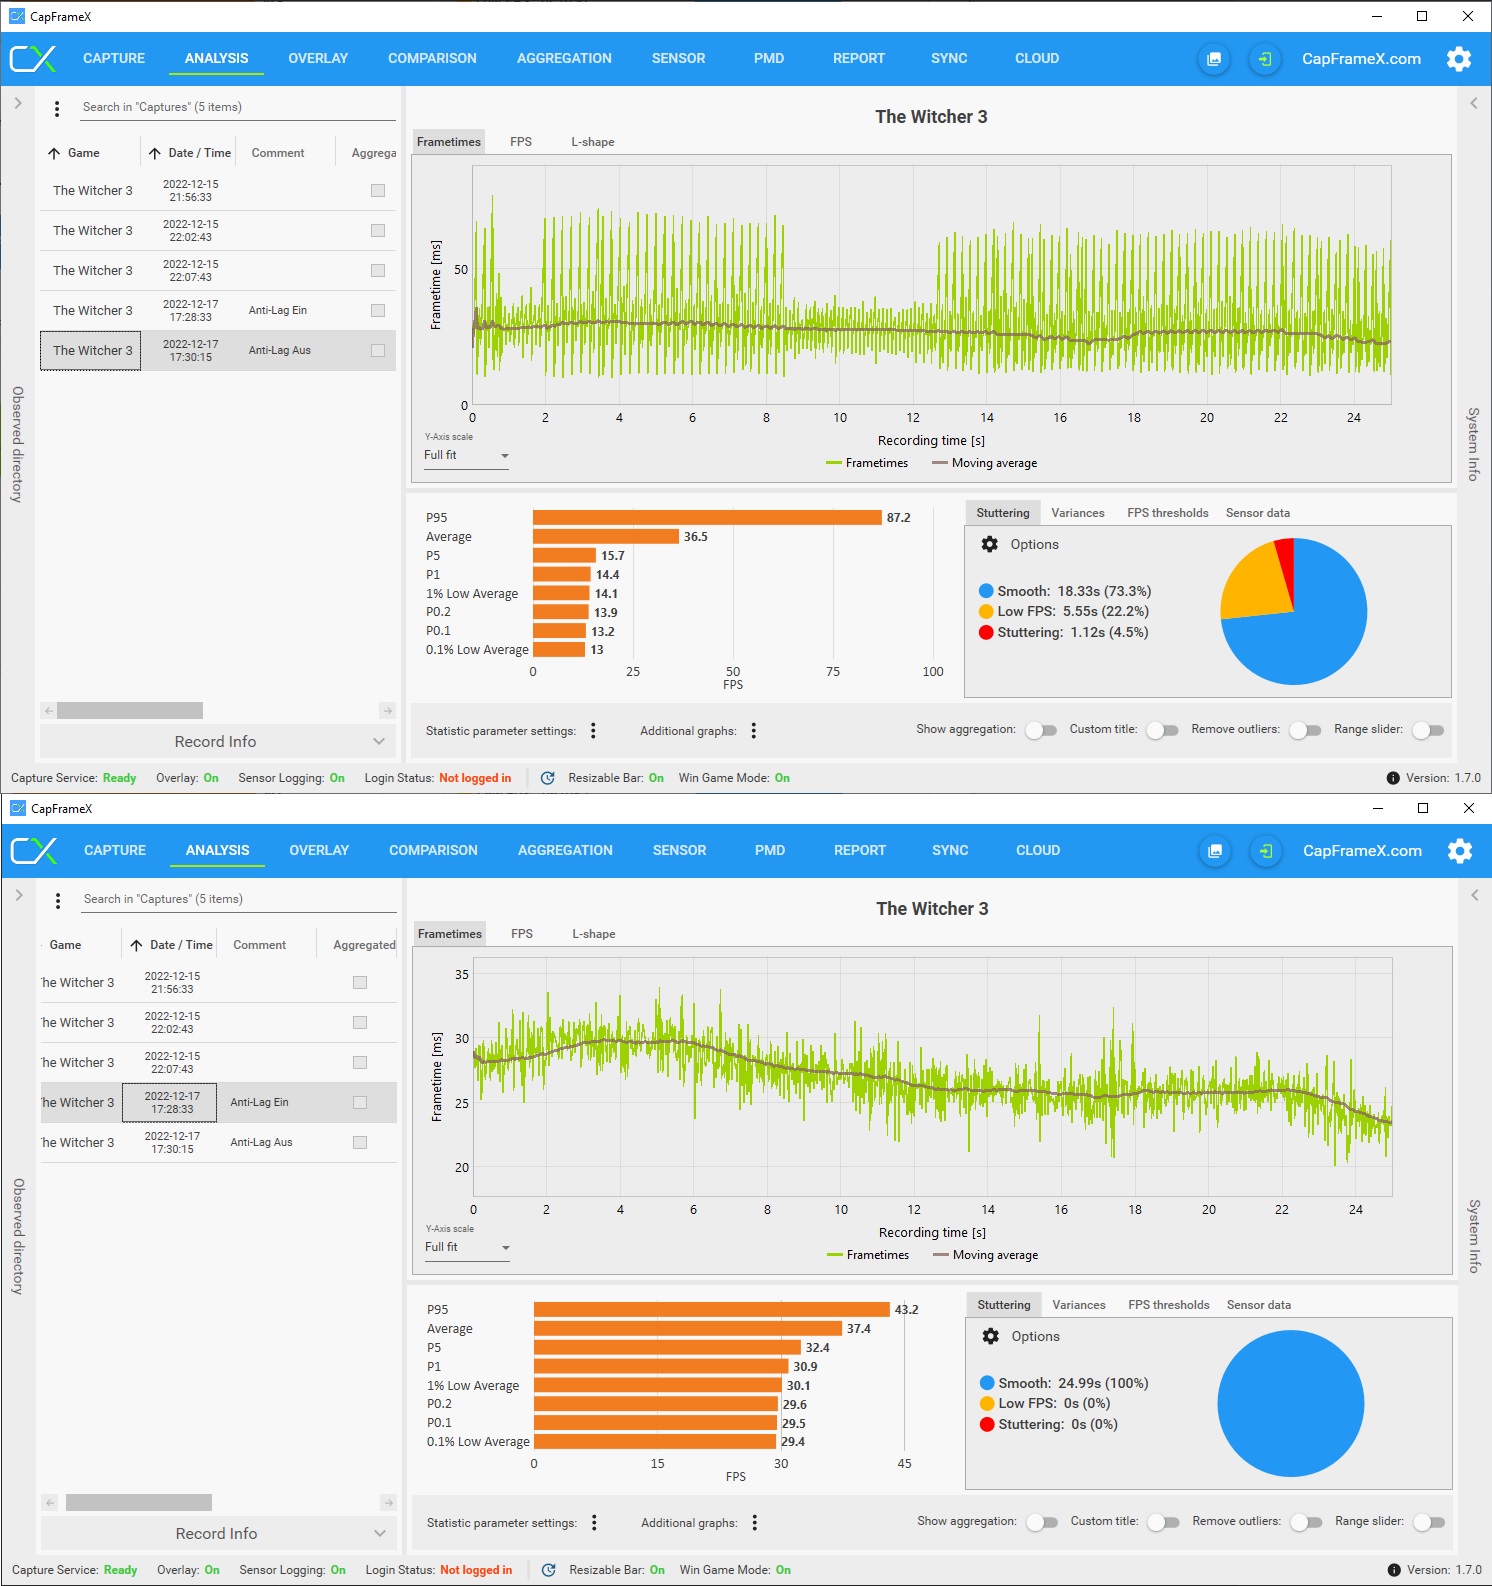This screenshot has width=1492, height=1586.
Task: Open three-dot menu beside bottom window search
Action: (x=58, y=900)
